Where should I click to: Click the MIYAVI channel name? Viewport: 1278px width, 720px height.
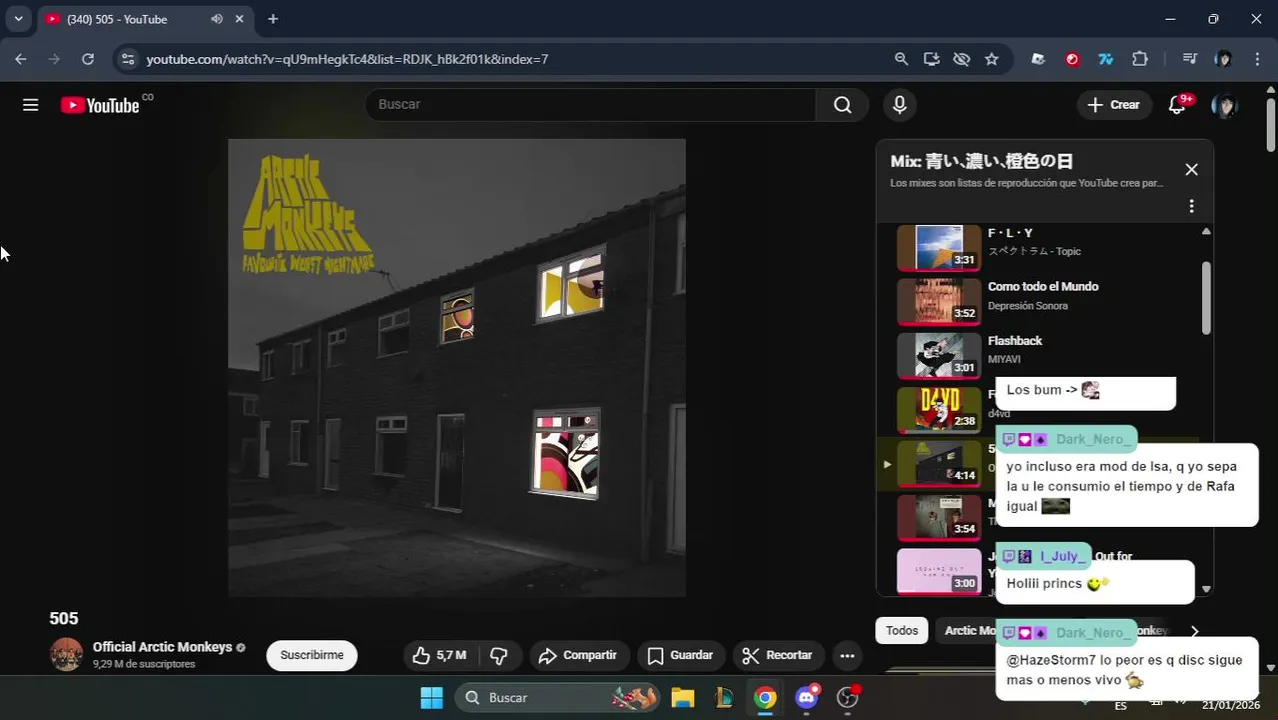[x=1003, y=360]
